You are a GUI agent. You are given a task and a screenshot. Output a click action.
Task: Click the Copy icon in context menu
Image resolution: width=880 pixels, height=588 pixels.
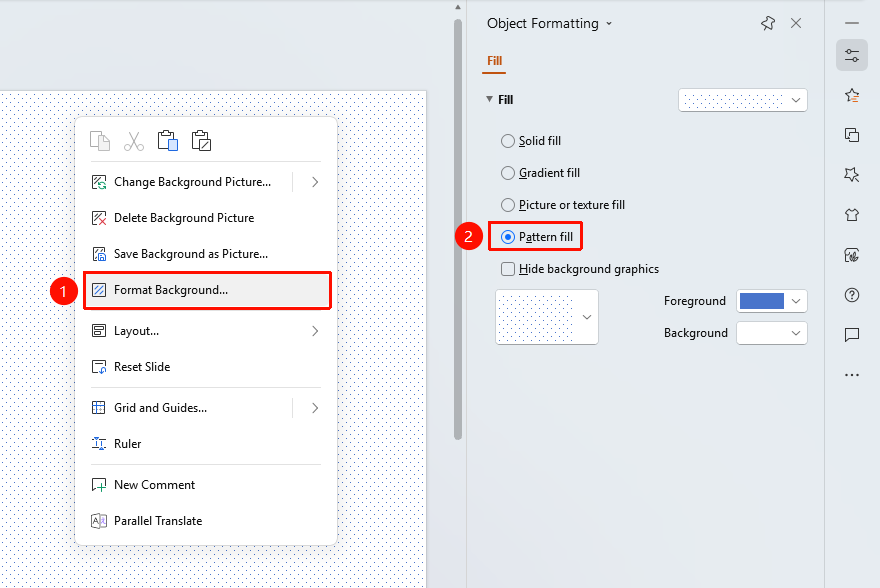[x=100, y=141]
